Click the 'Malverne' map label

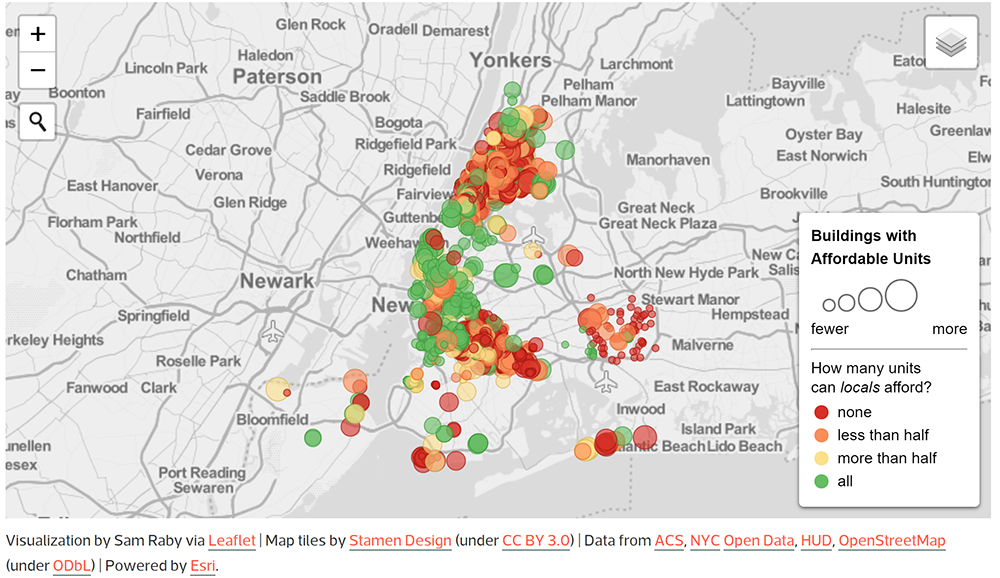coord(702,345)
